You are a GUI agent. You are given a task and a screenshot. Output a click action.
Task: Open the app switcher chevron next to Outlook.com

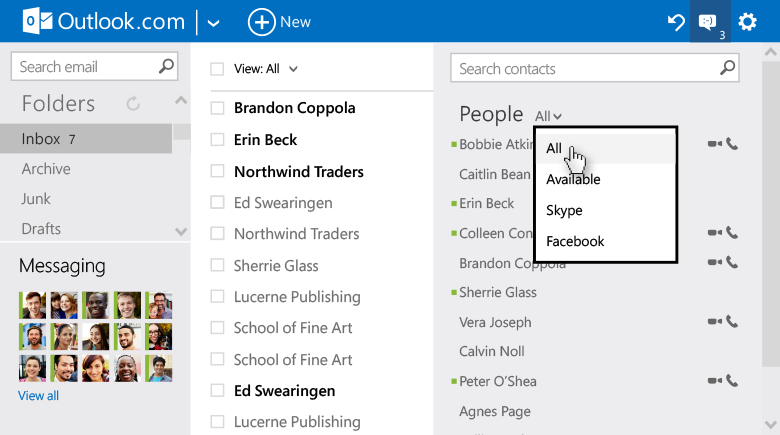point(213,22)
